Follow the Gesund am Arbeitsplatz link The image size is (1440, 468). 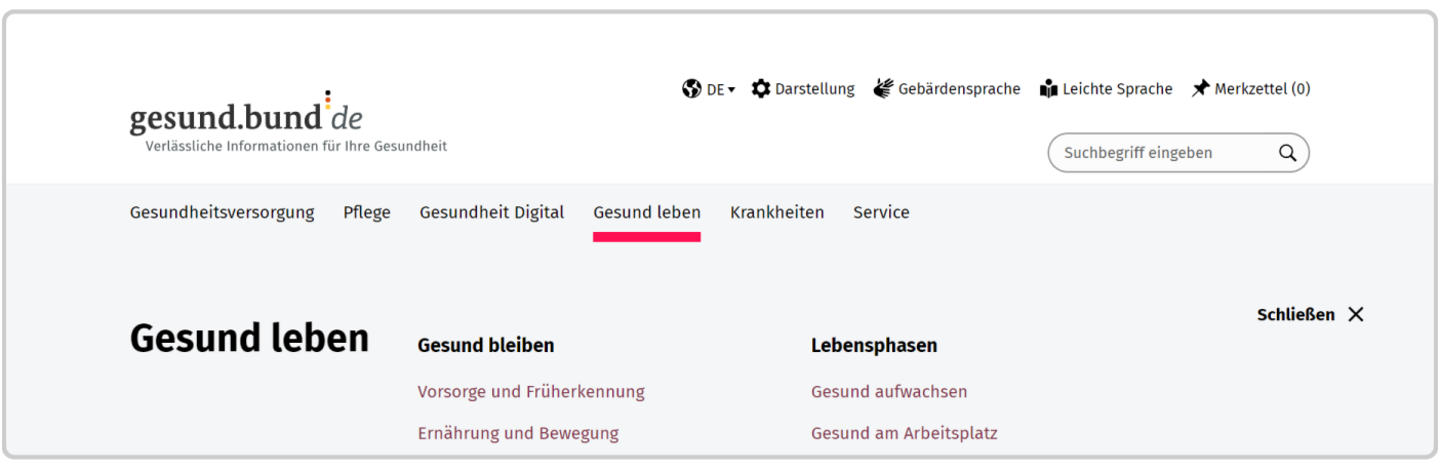pyautogui.click(x=904, y=433)
